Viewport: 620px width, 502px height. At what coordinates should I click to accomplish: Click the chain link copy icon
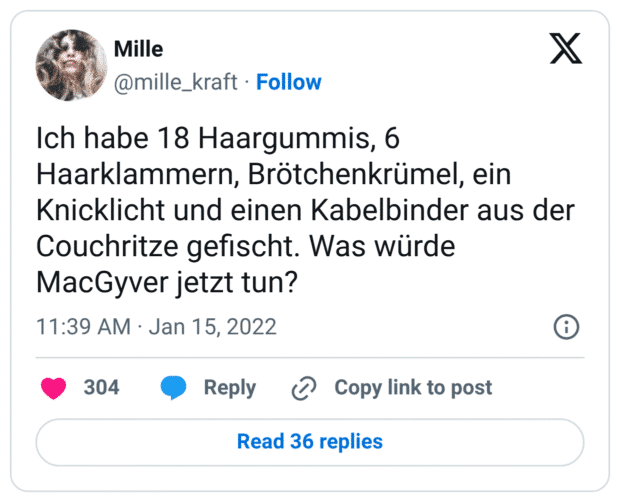pyautogui.click(x=303, y=388)
